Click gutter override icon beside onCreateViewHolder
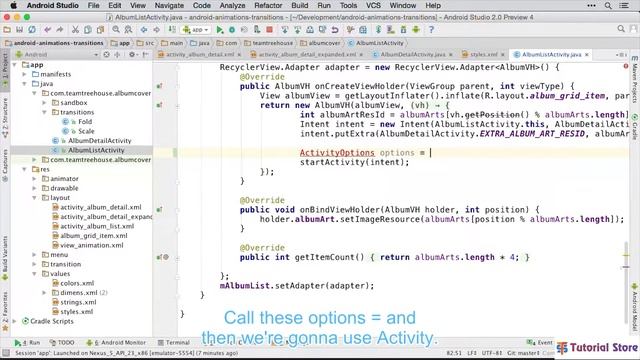 coord(159,86)
